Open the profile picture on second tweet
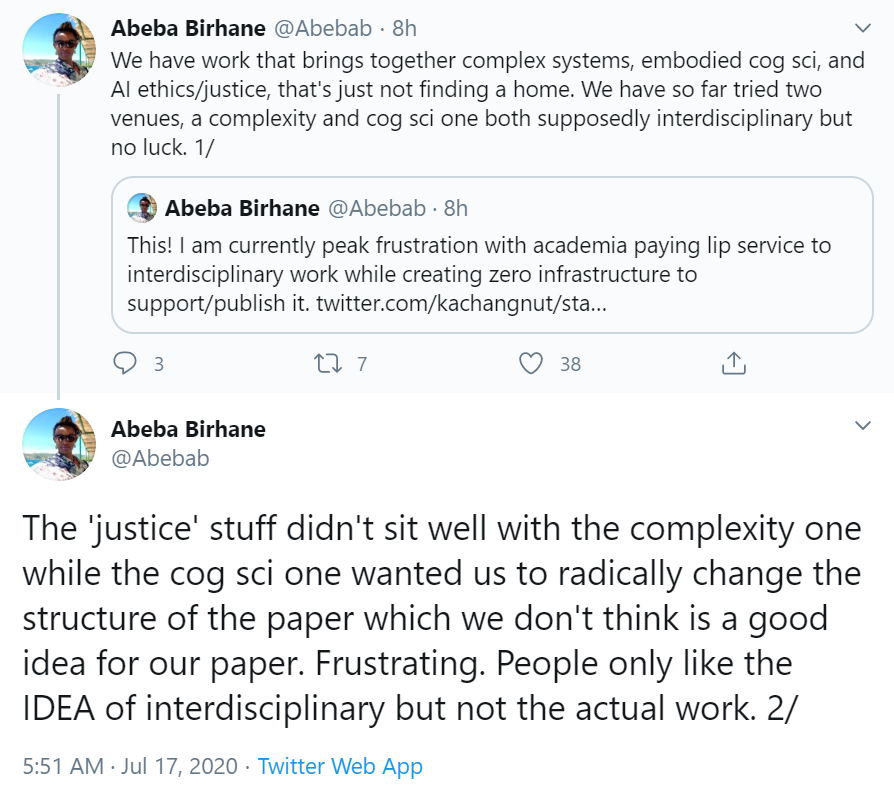The width and height of the screenshot is (894, 799). pyautogui.click(x=59, y=444)
